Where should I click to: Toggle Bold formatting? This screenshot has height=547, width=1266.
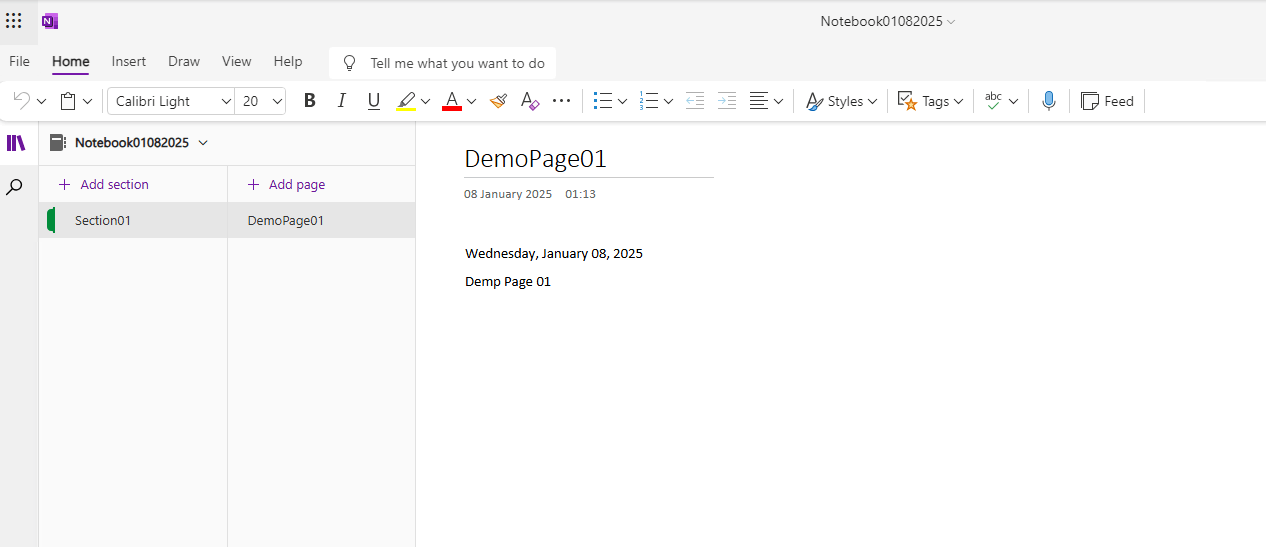[x=310, y=101]
